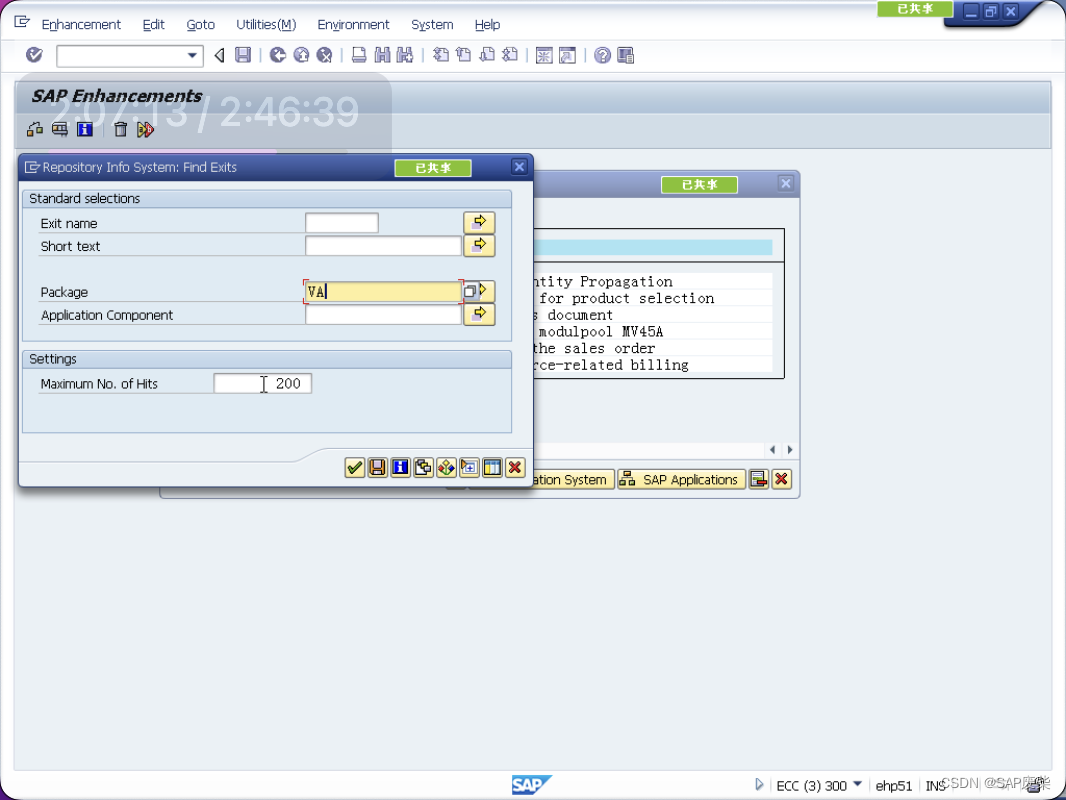Open the Help menu
1066x800 pixels.
coord(487,24)
